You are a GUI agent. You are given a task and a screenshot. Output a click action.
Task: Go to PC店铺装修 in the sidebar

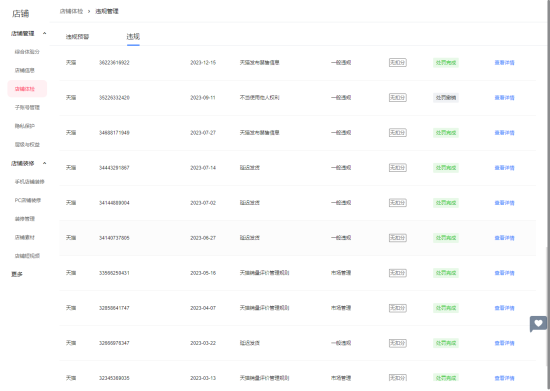pos(28,200)
